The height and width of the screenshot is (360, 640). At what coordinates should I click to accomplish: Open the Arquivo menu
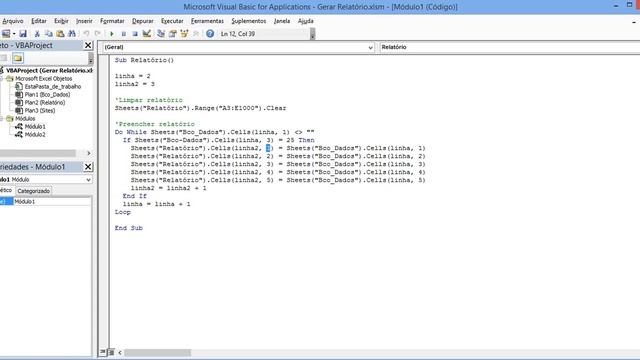pos(13,21)
